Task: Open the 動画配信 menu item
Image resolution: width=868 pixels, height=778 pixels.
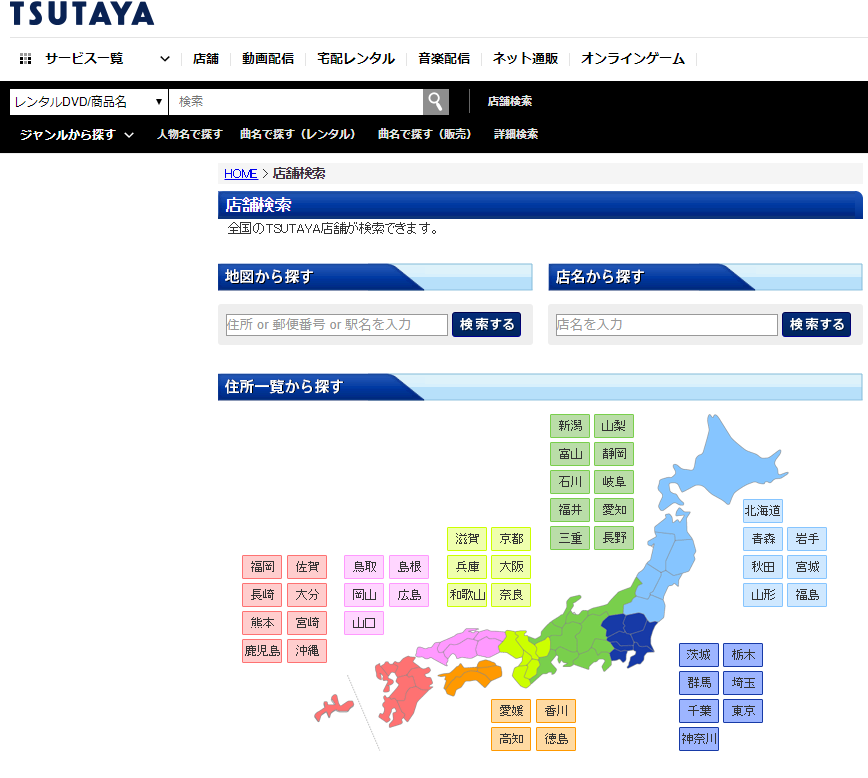Action: point(268,59)
